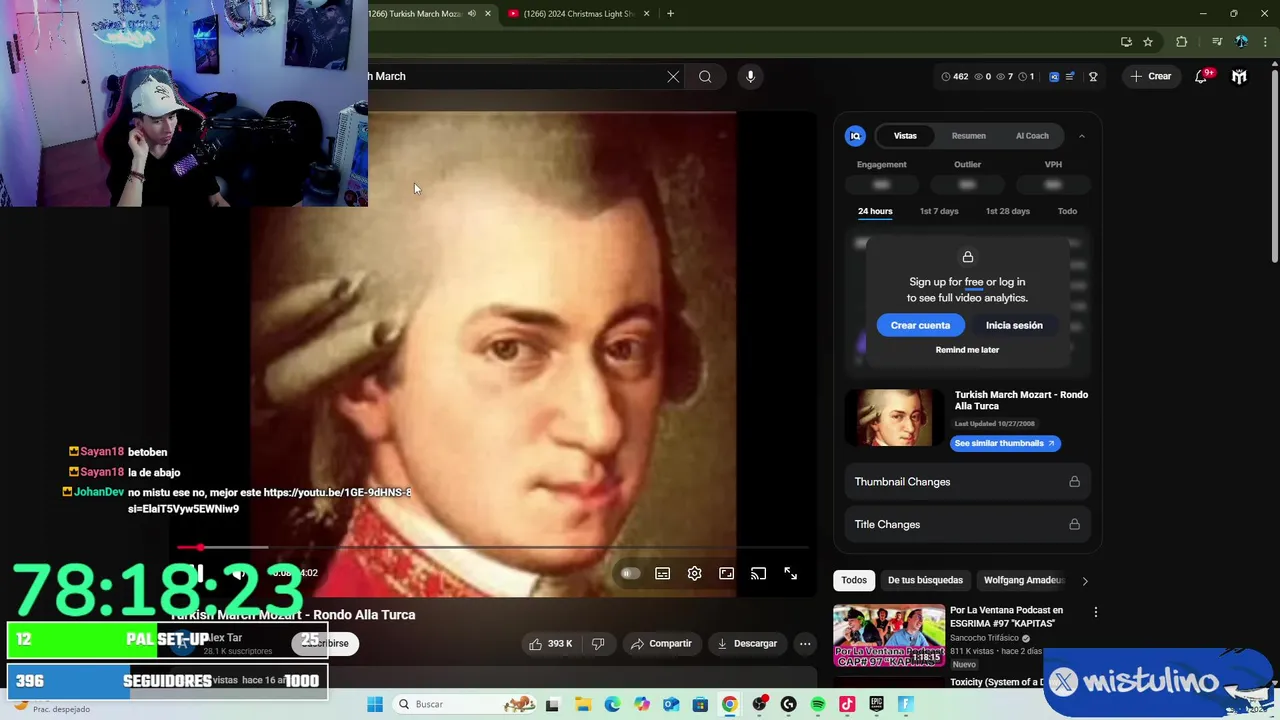Select 1st 7 days tab
1280x720 pixels.
[x=939, y=211]
